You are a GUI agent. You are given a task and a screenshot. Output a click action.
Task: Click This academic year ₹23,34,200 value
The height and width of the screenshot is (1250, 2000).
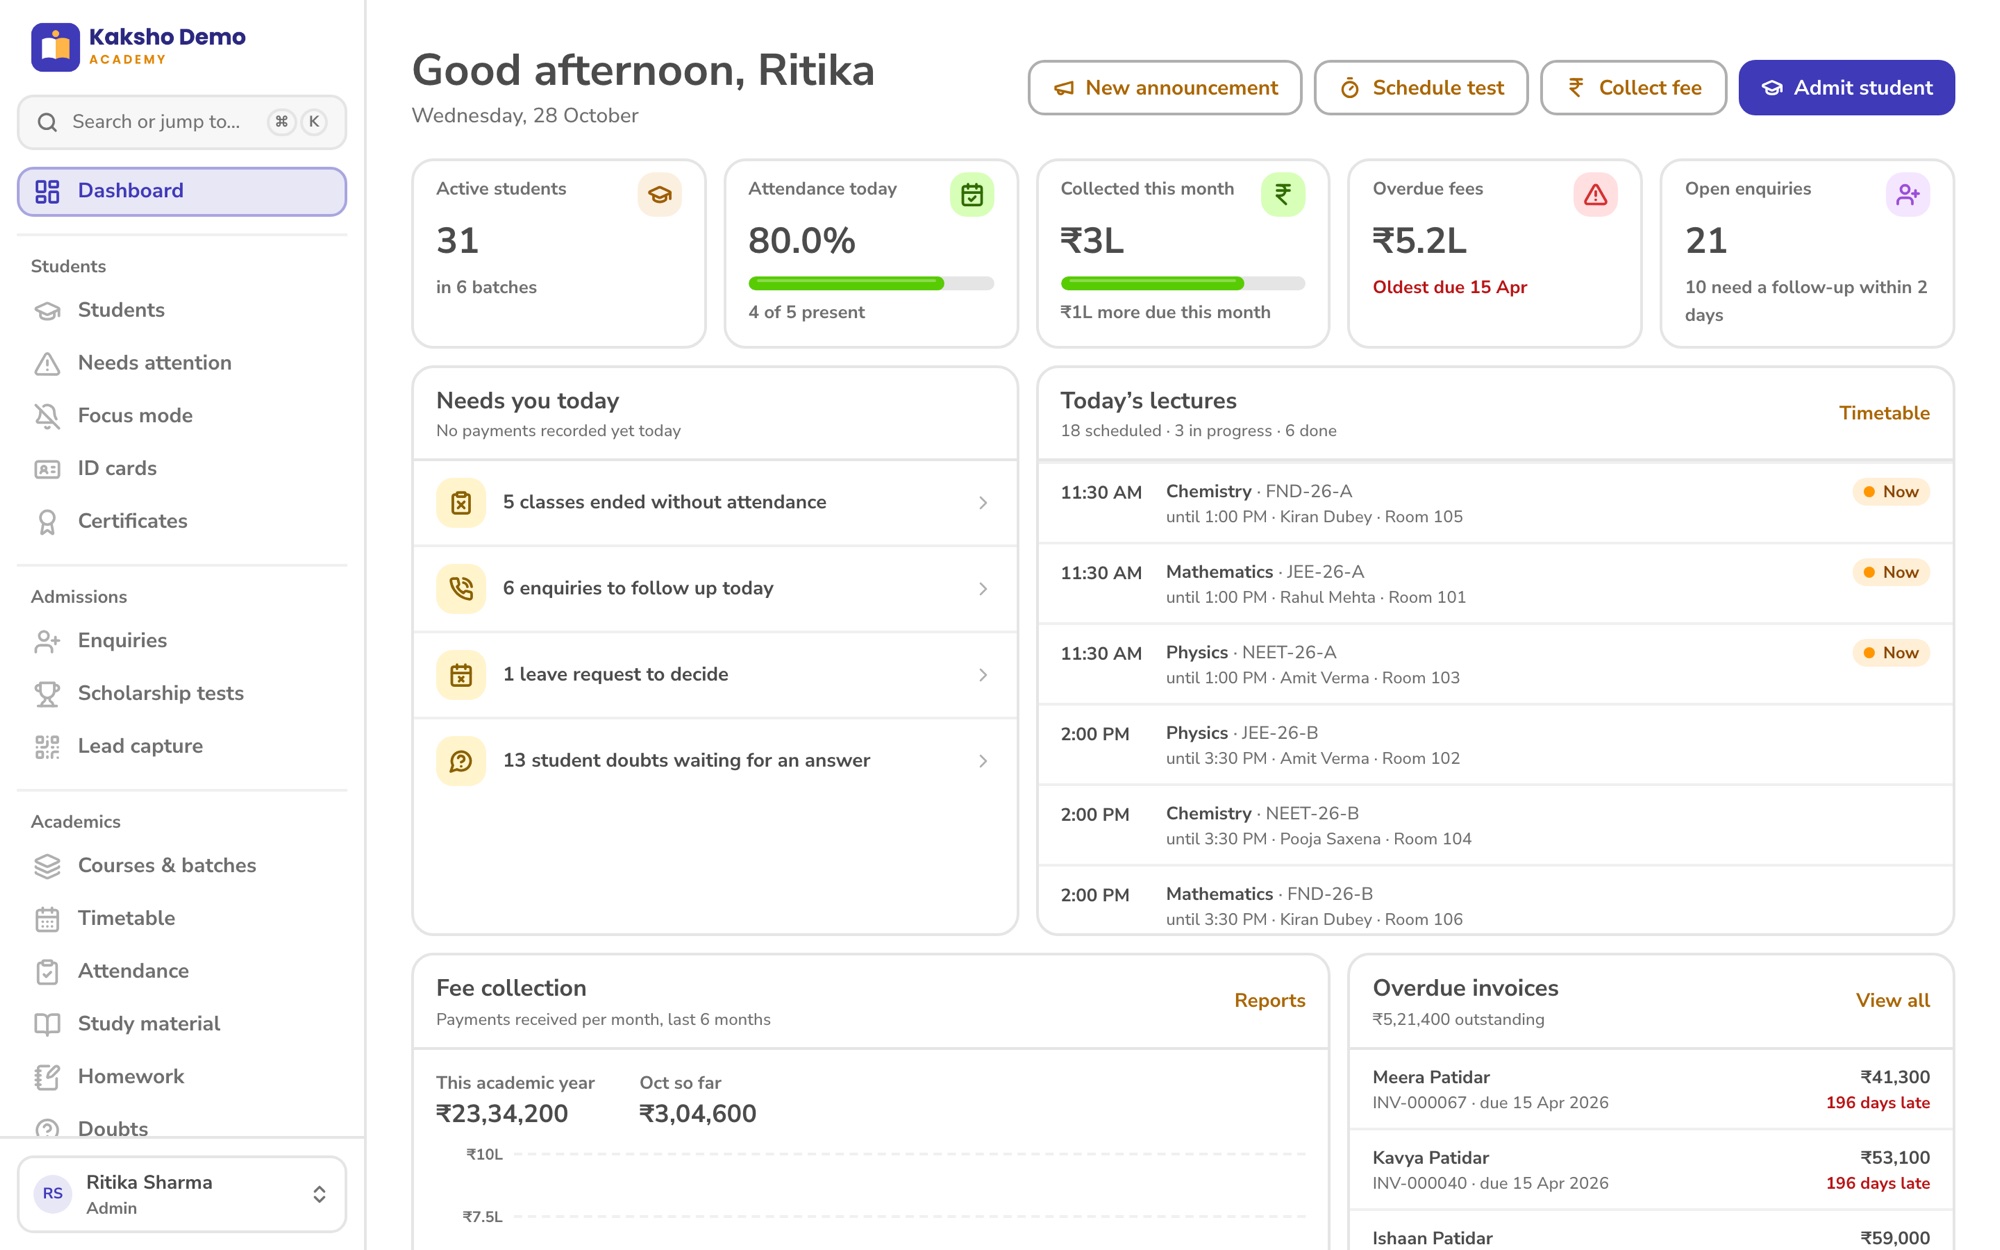502,1114
